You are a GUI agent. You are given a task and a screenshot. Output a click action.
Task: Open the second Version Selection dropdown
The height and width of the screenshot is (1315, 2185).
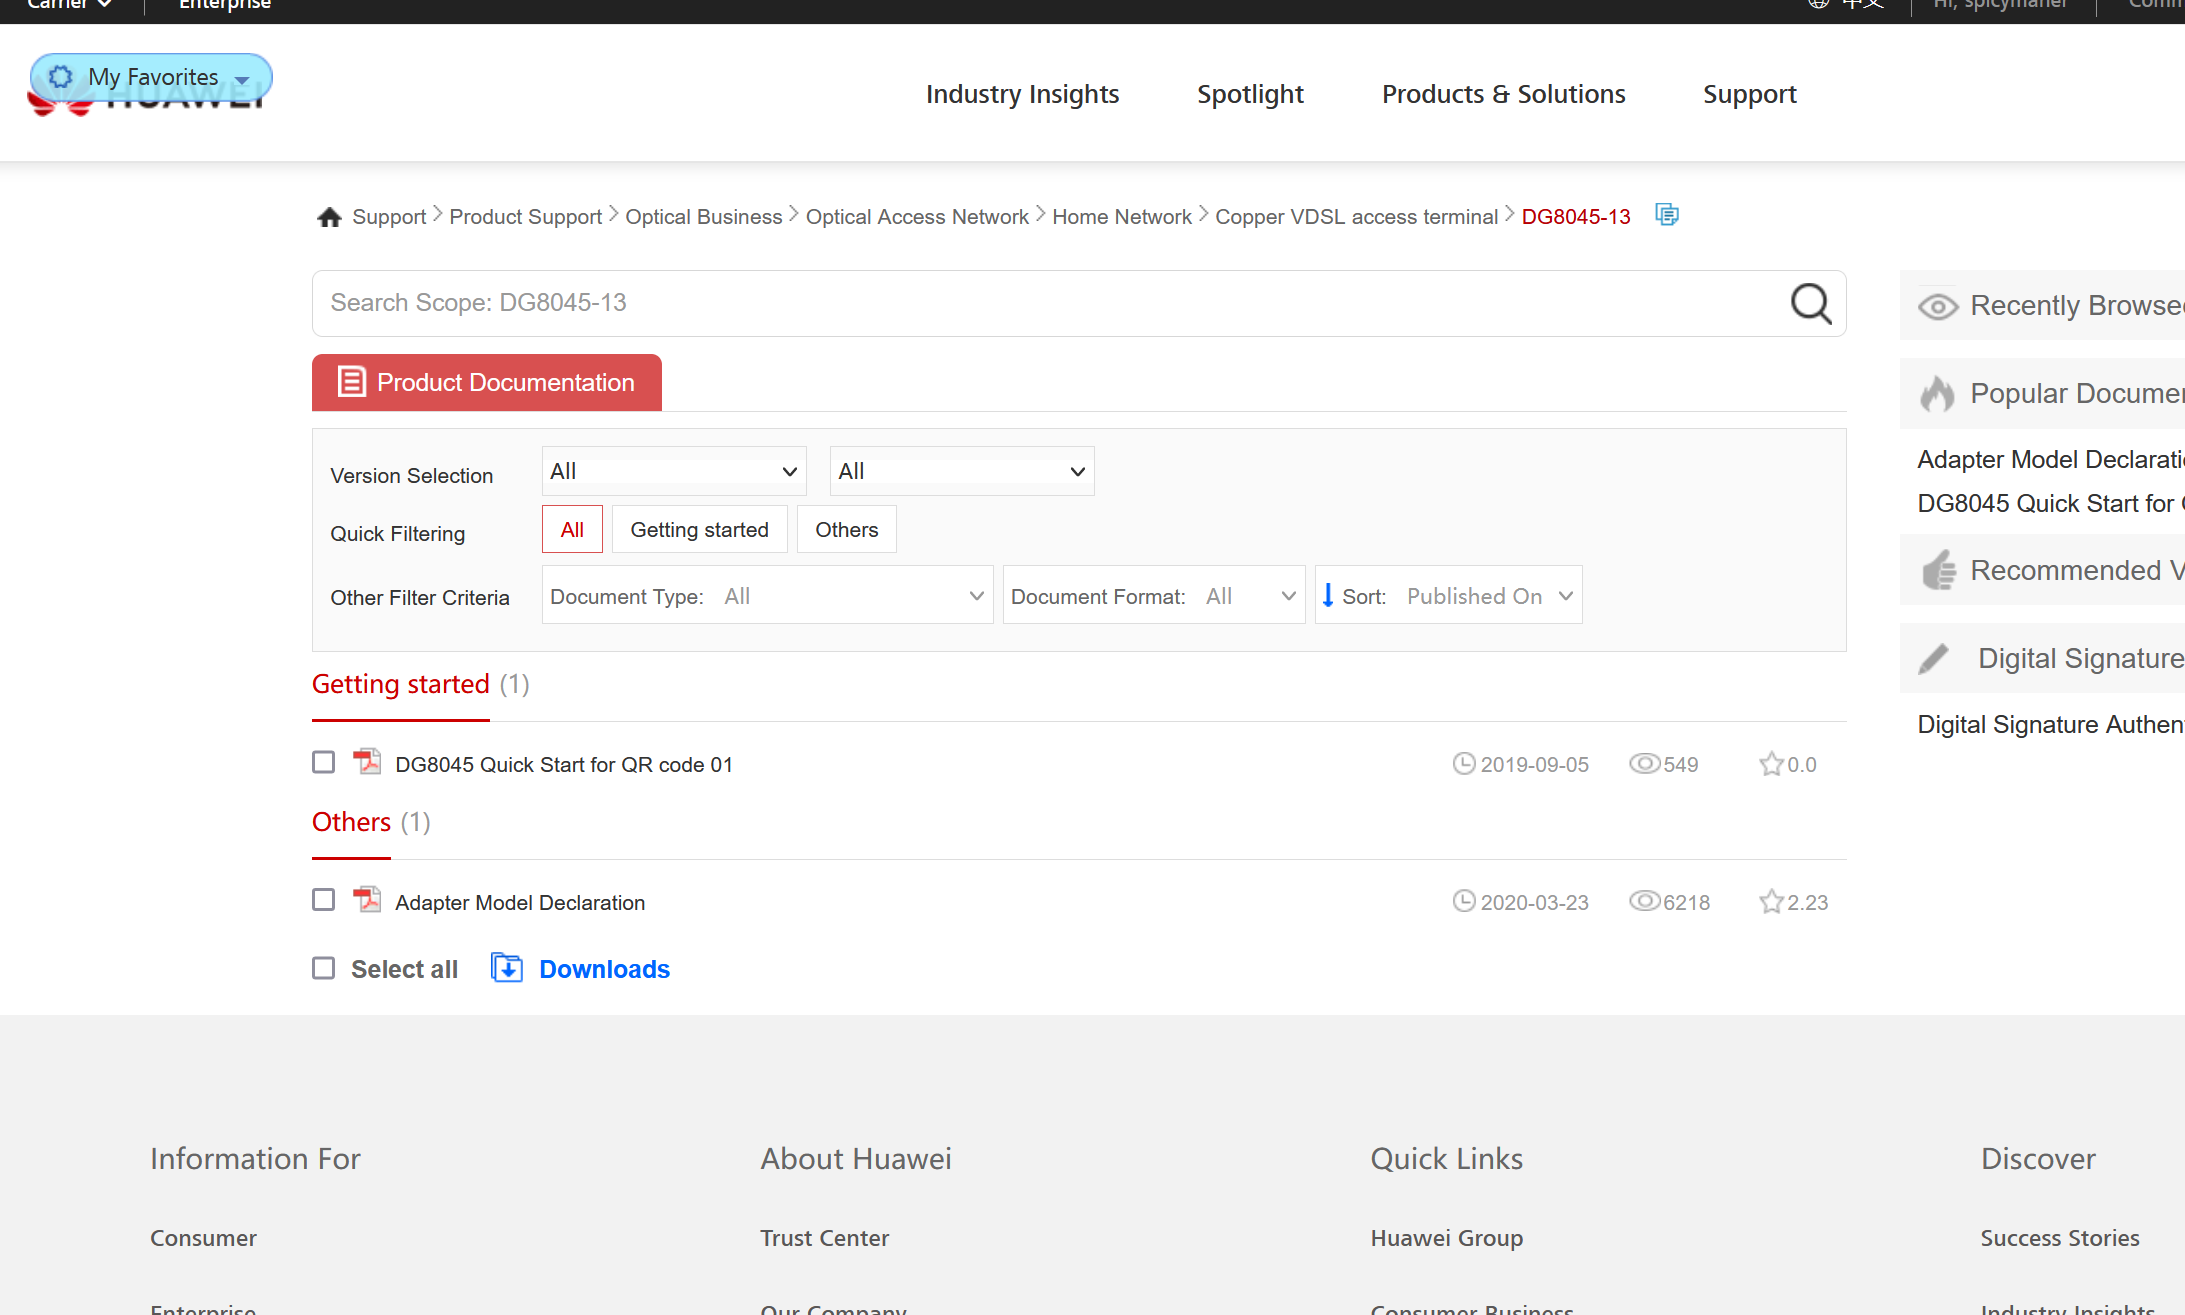click(962, 471)
